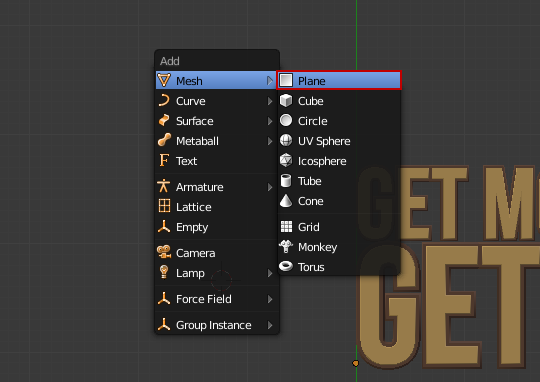The height and width of the screenshot is (382, 540).
Task: Click the Text F icon
Action: point(164,160)
